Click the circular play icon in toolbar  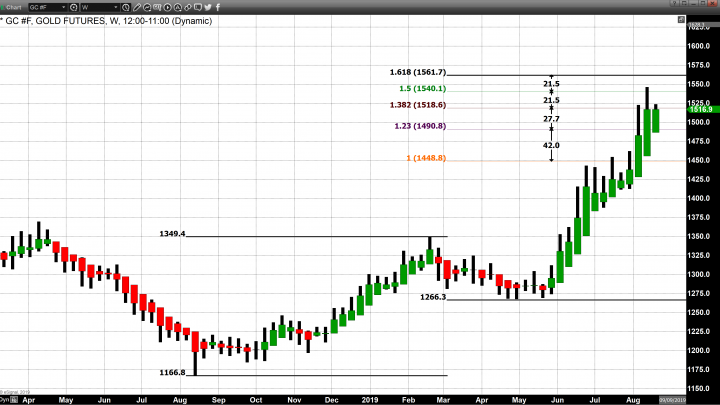(x=167, y=7)
